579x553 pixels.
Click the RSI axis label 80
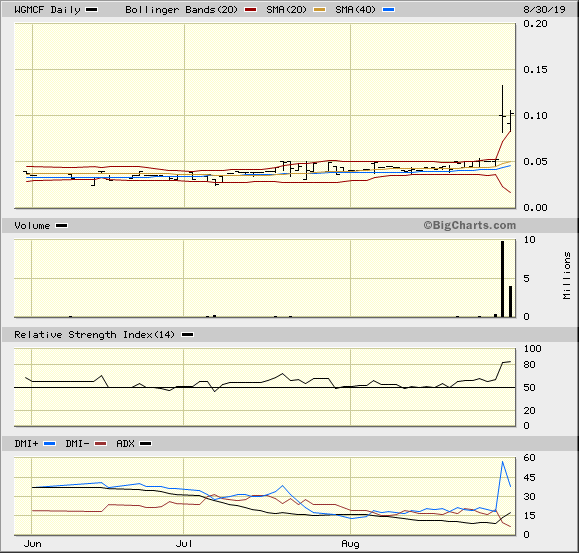530,365
